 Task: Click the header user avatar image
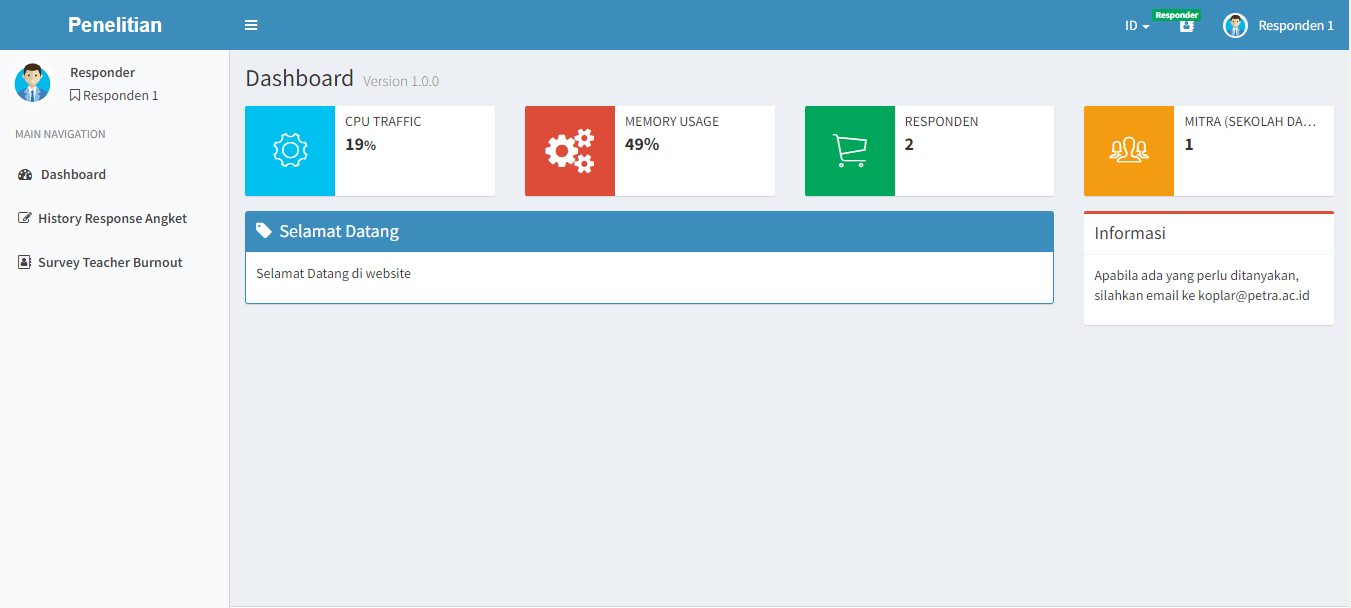tap(1235, 26)
